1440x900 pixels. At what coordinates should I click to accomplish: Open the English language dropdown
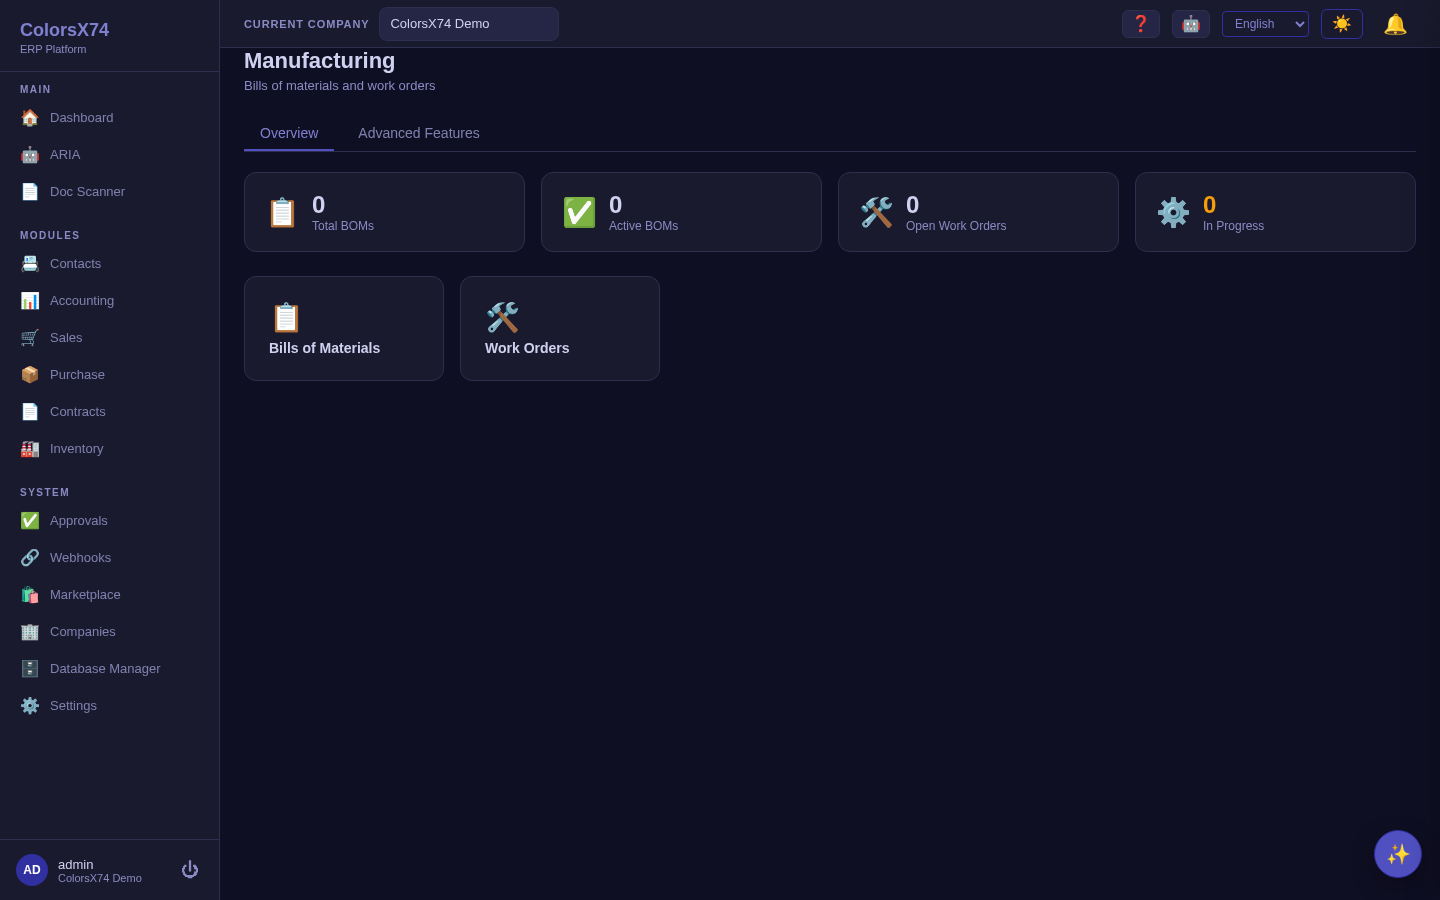[x=1265, y=24]
